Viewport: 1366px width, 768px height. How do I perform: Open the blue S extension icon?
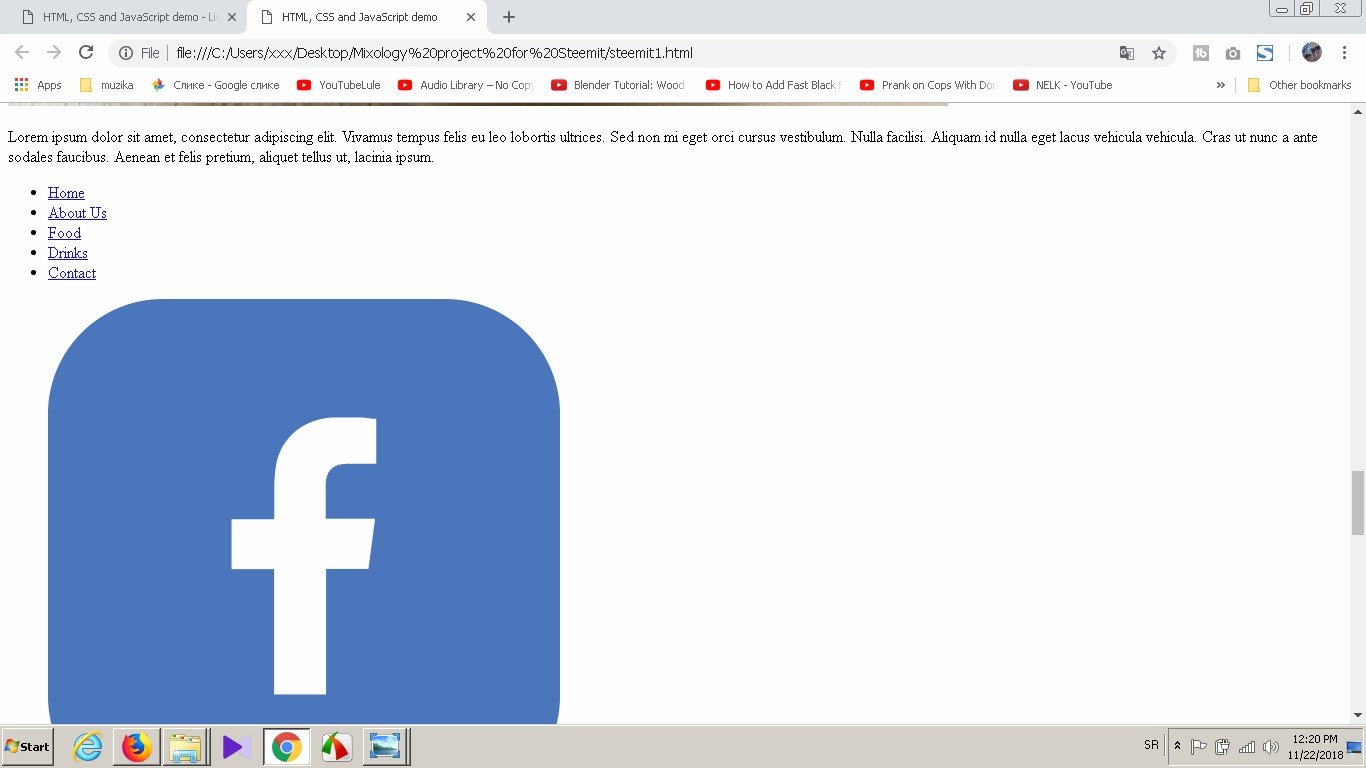tap(1265, 53)
